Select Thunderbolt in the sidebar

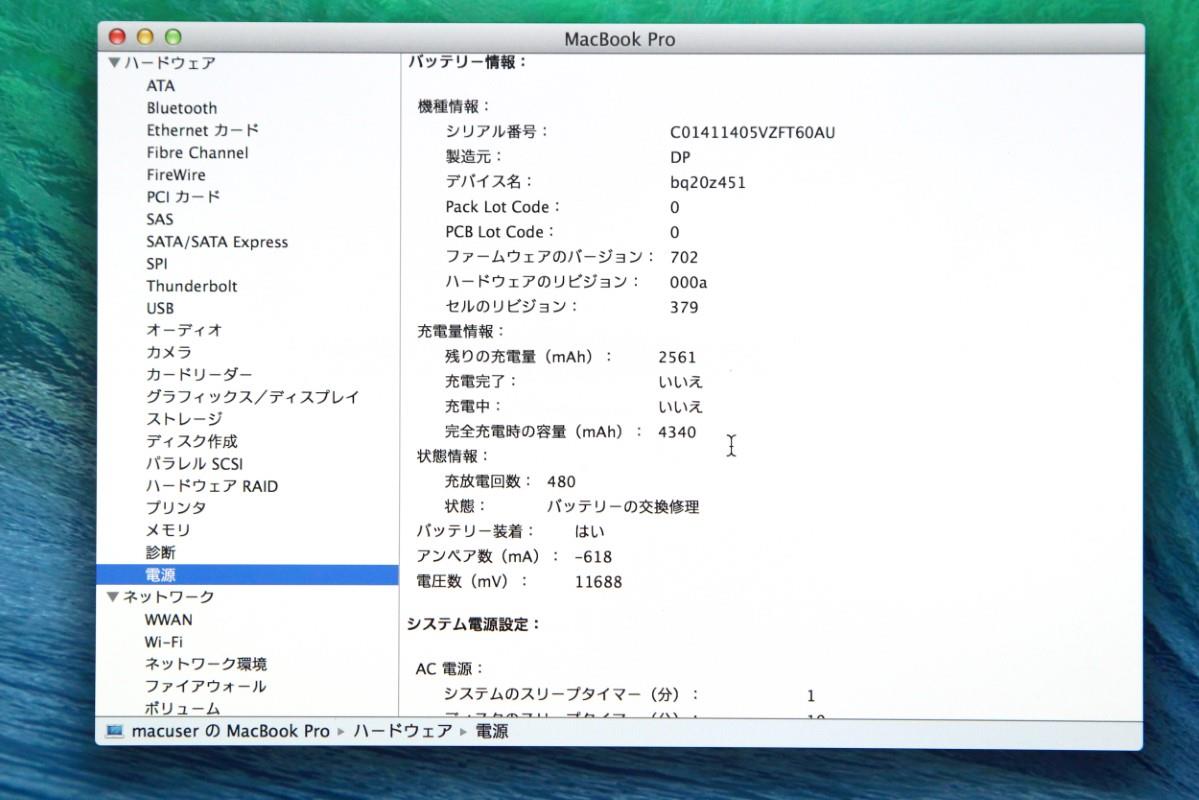click(192, 286)
